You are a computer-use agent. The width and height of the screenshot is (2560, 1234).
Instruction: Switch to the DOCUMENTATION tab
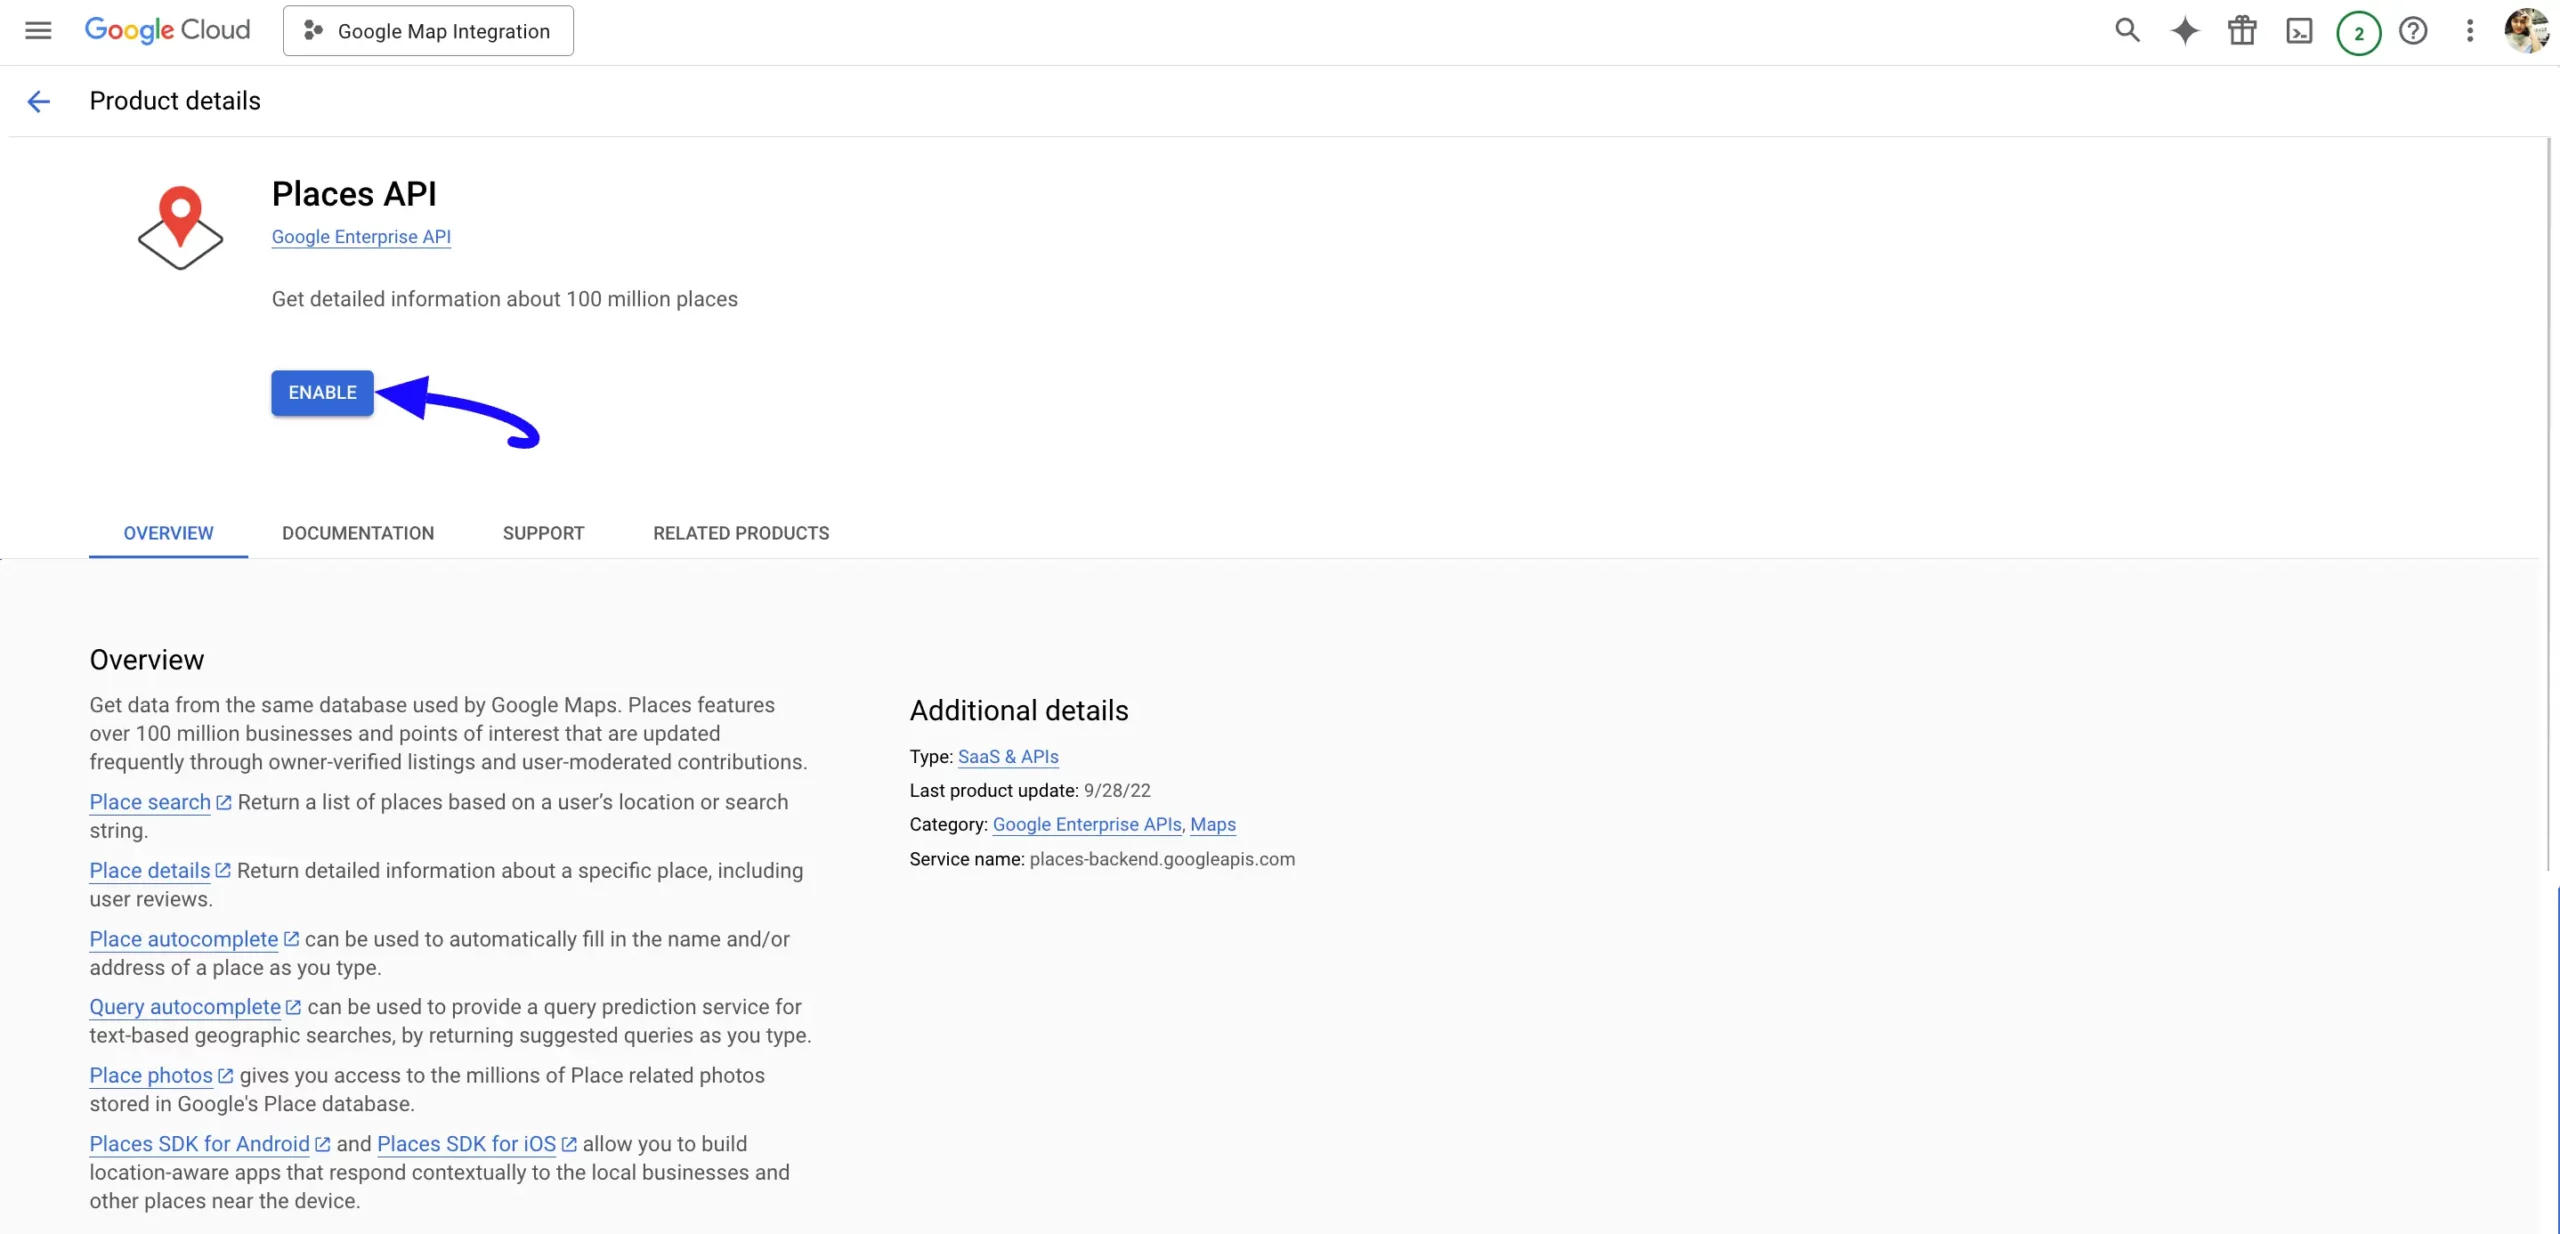pyautogui.click(x=358, y=533)
